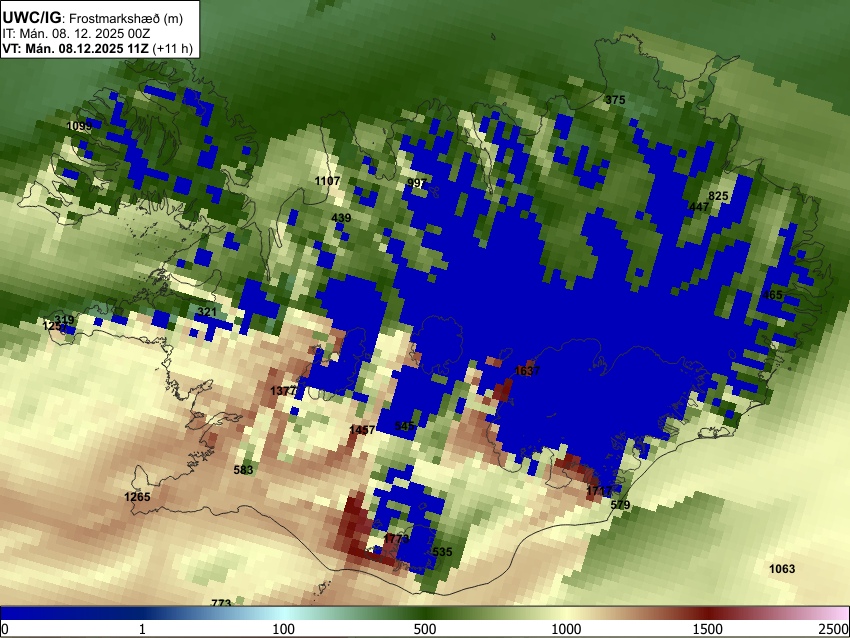850x638 pixels.
Task: Click the map value 1773
Action: (x=396, y=539)
